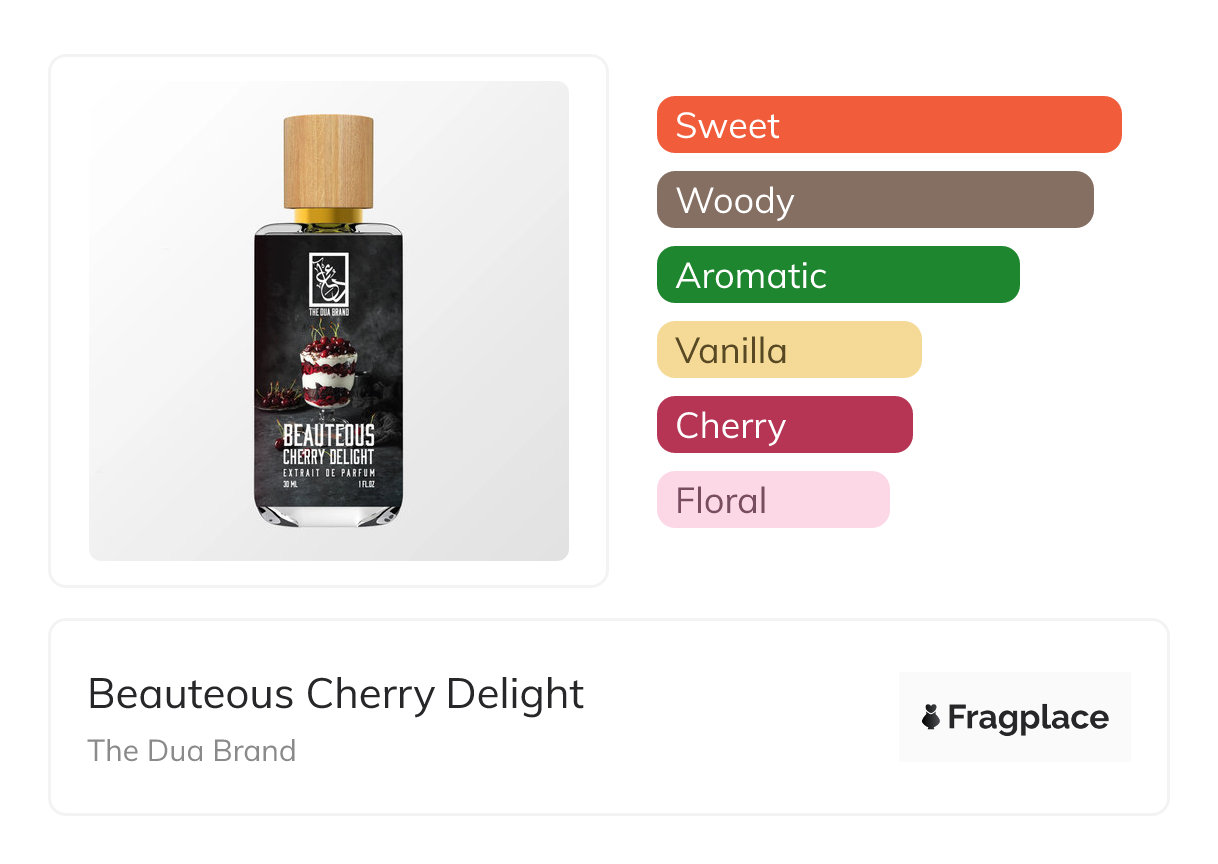Click BEAUTEOUS text on the bottle label
Viewport: 1218px width, 864px height.
[x=328, y=436]
